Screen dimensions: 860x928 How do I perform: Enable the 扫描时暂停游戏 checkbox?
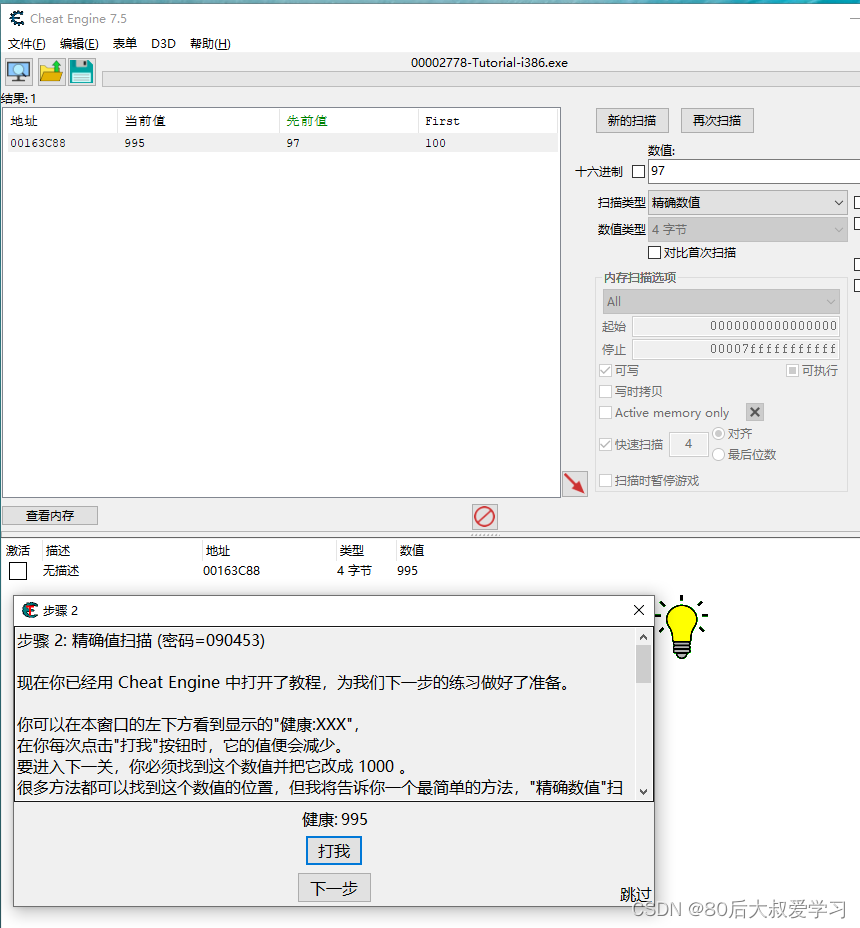coord(605,481)
